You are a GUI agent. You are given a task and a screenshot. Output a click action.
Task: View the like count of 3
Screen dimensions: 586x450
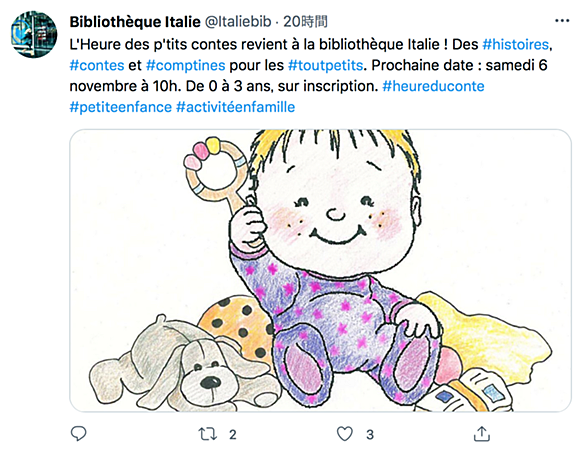coord(370,434)
